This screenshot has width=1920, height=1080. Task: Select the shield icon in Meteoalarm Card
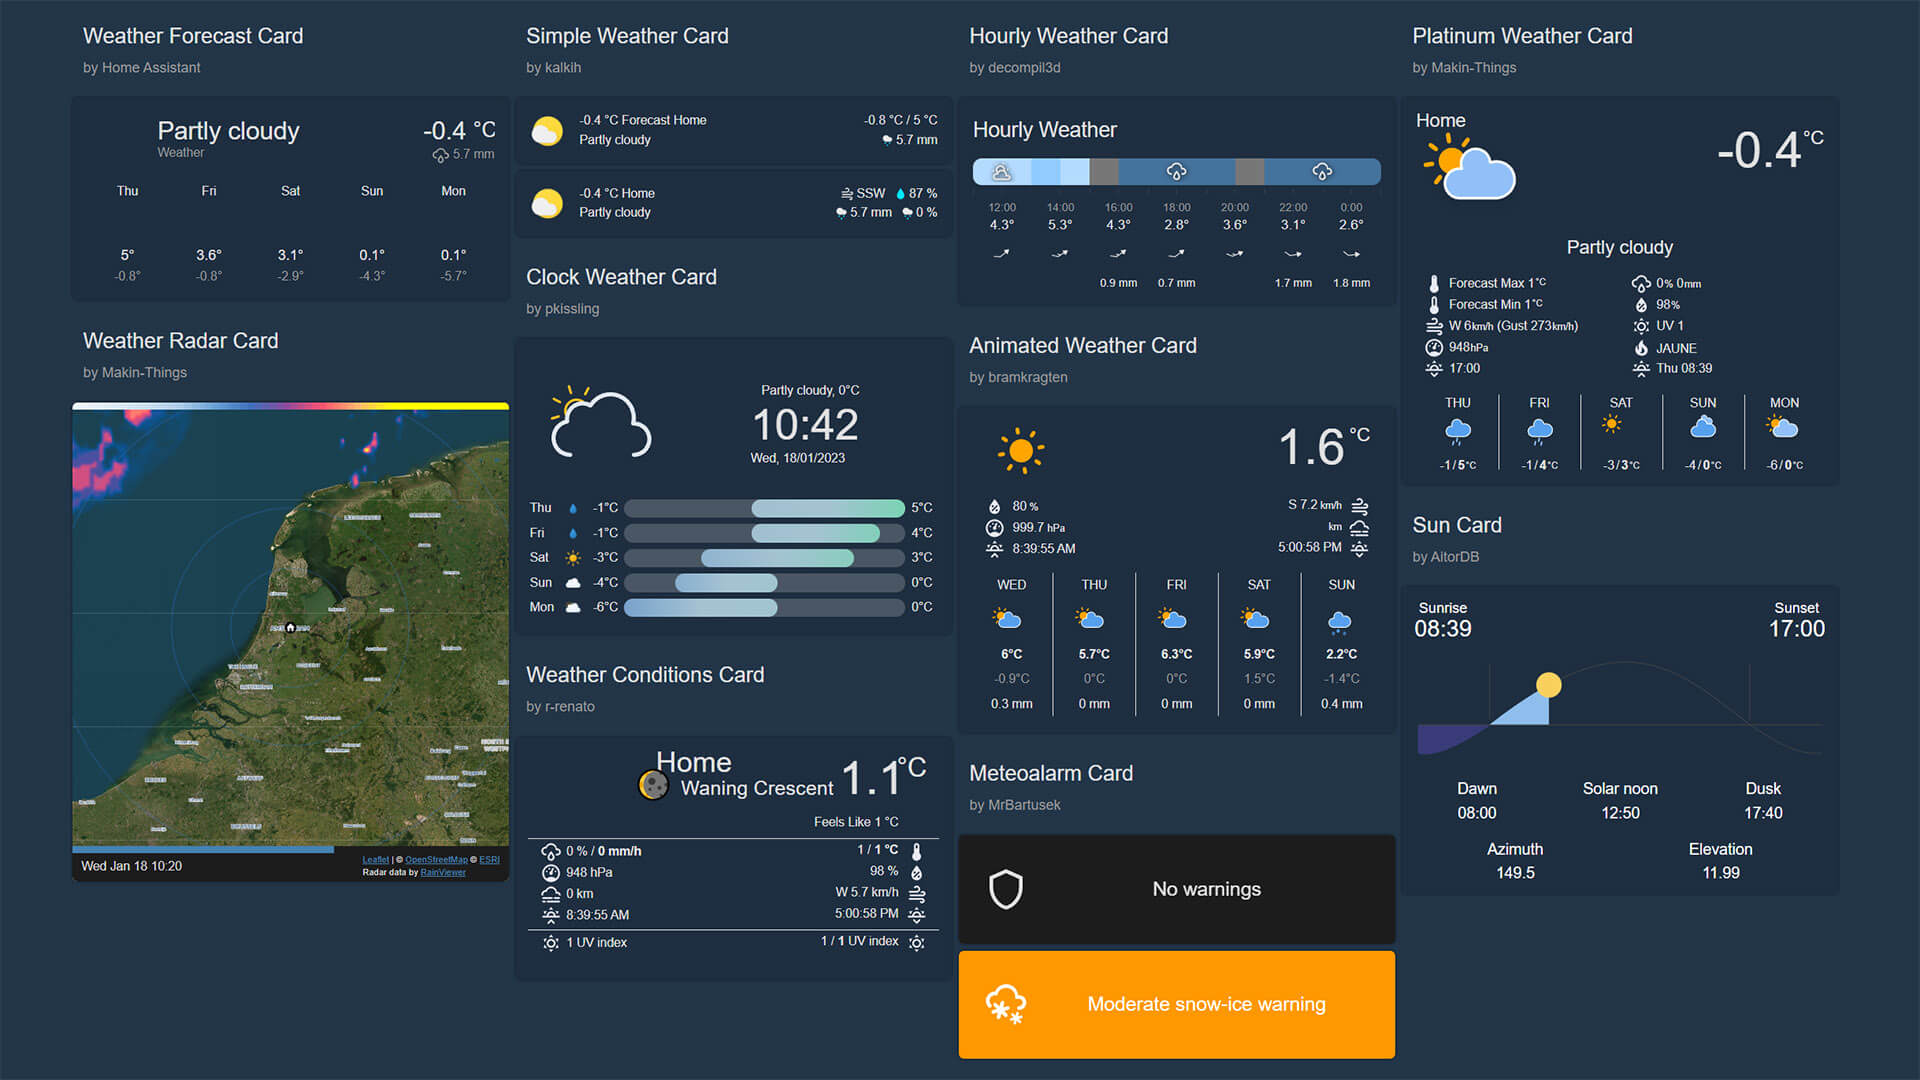(1006, 889)
